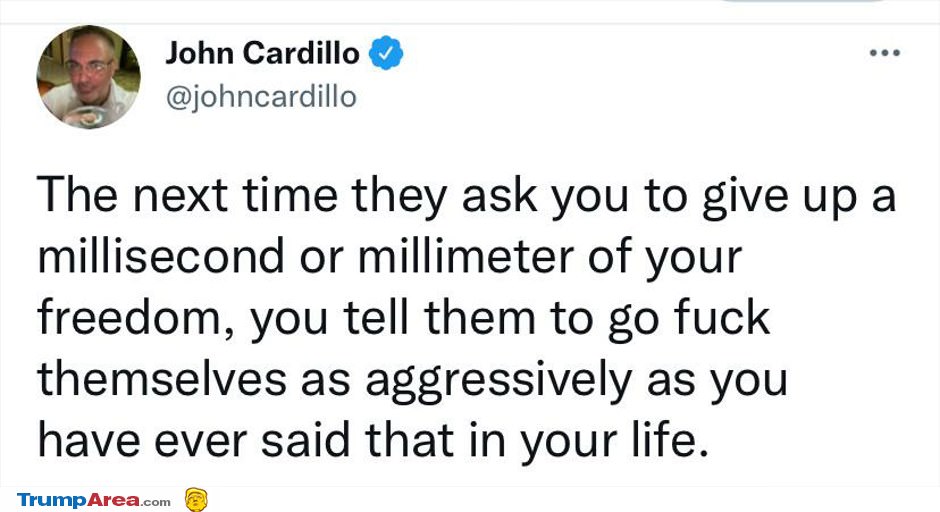Click the TrumpArea.com watermark logo
Screen dimensions: 940x512
coord(94,500)
